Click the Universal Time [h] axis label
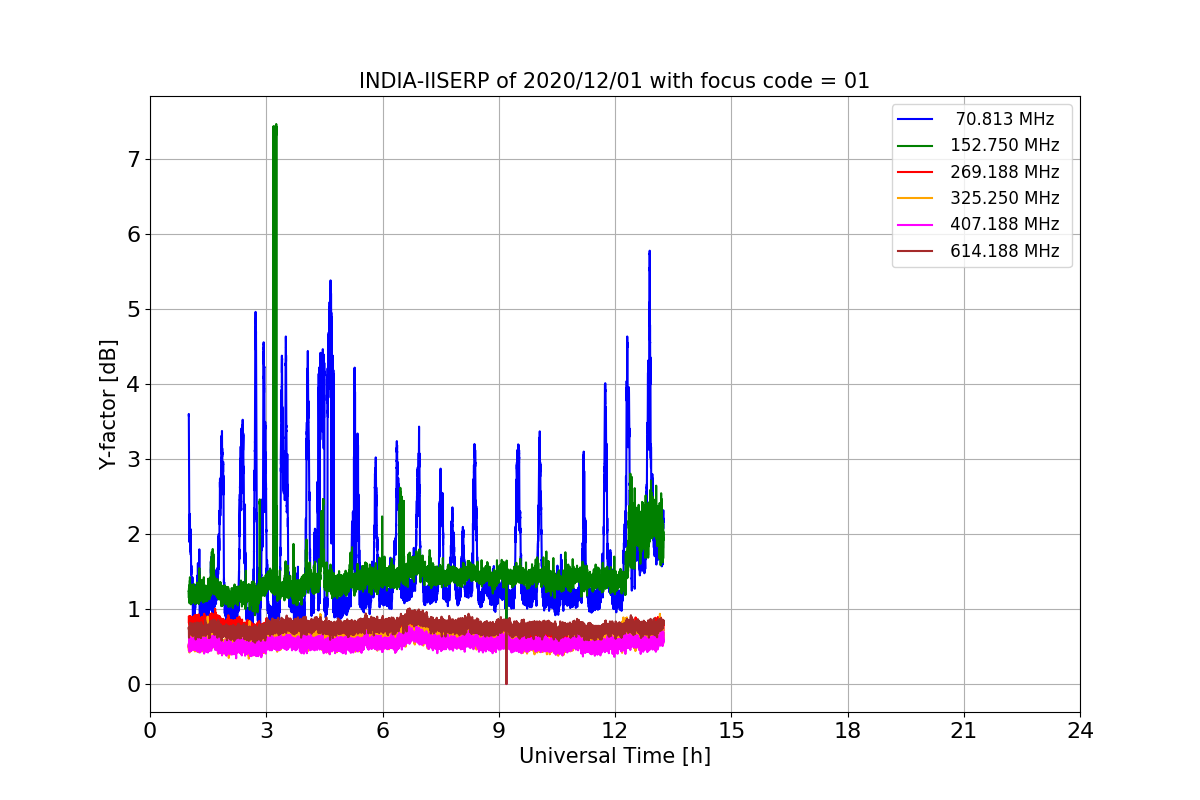 615,757
